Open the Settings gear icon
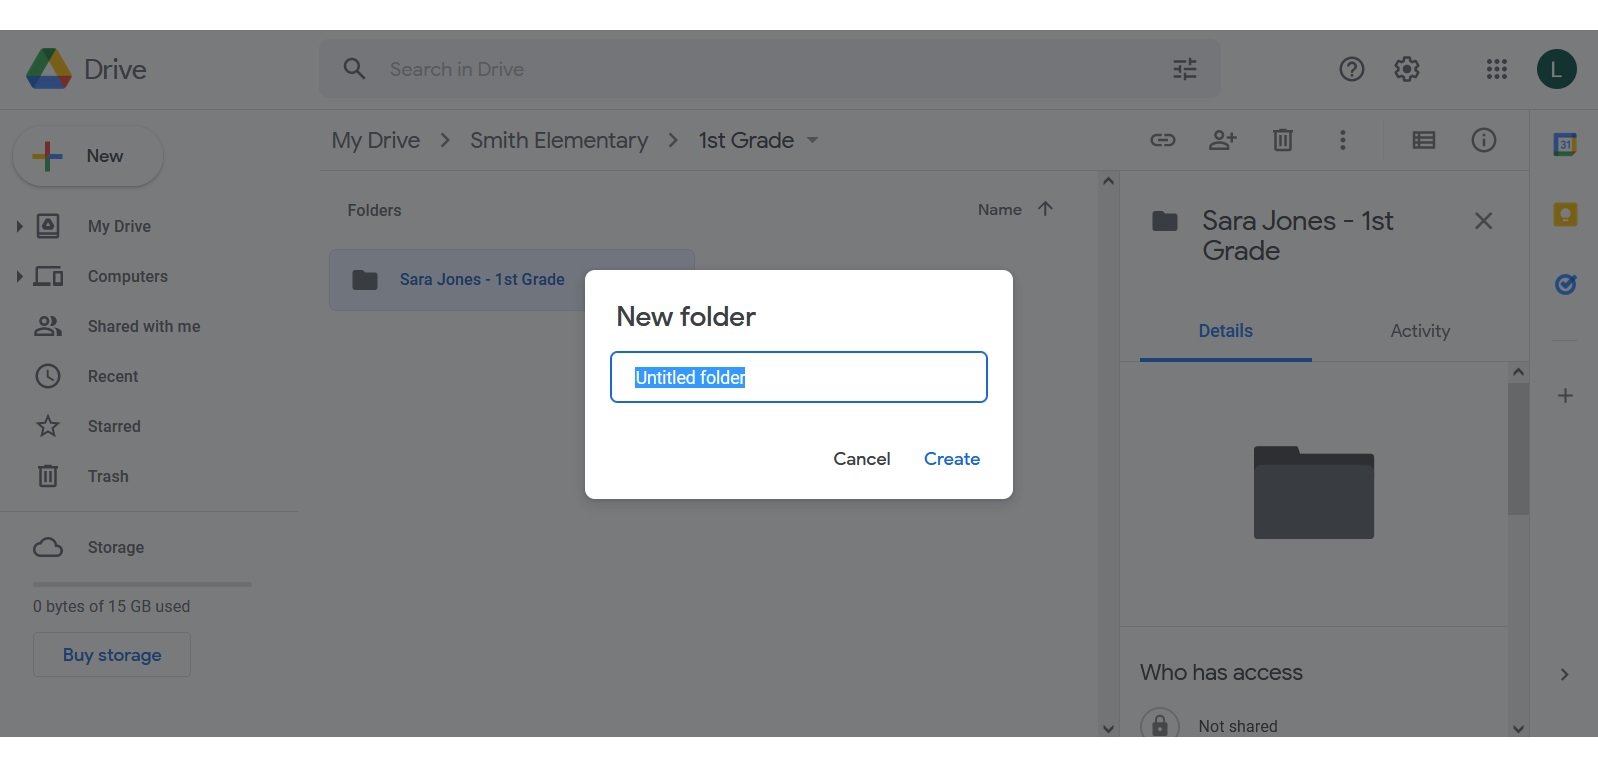The width and height of the screenshot is (1598, 762). (x=1407, y=69)
